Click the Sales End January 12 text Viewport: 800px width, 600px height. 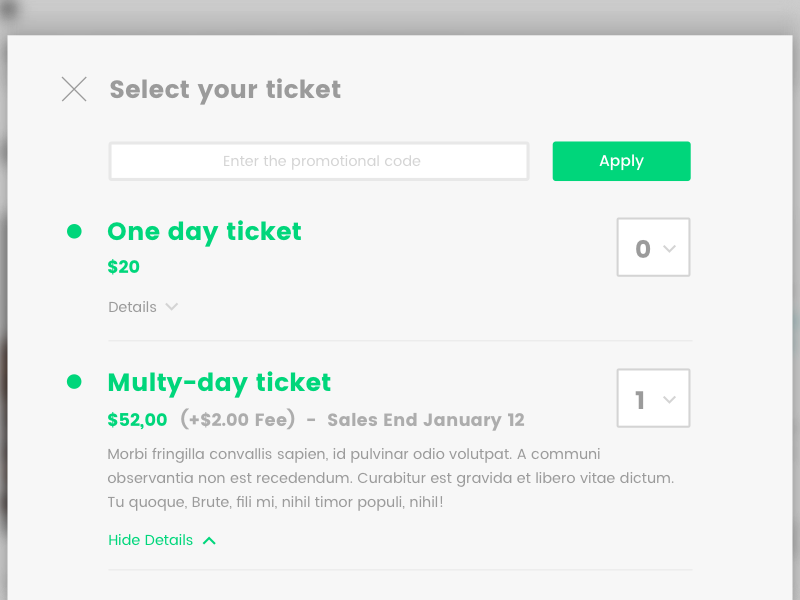[x=425, y=420]
